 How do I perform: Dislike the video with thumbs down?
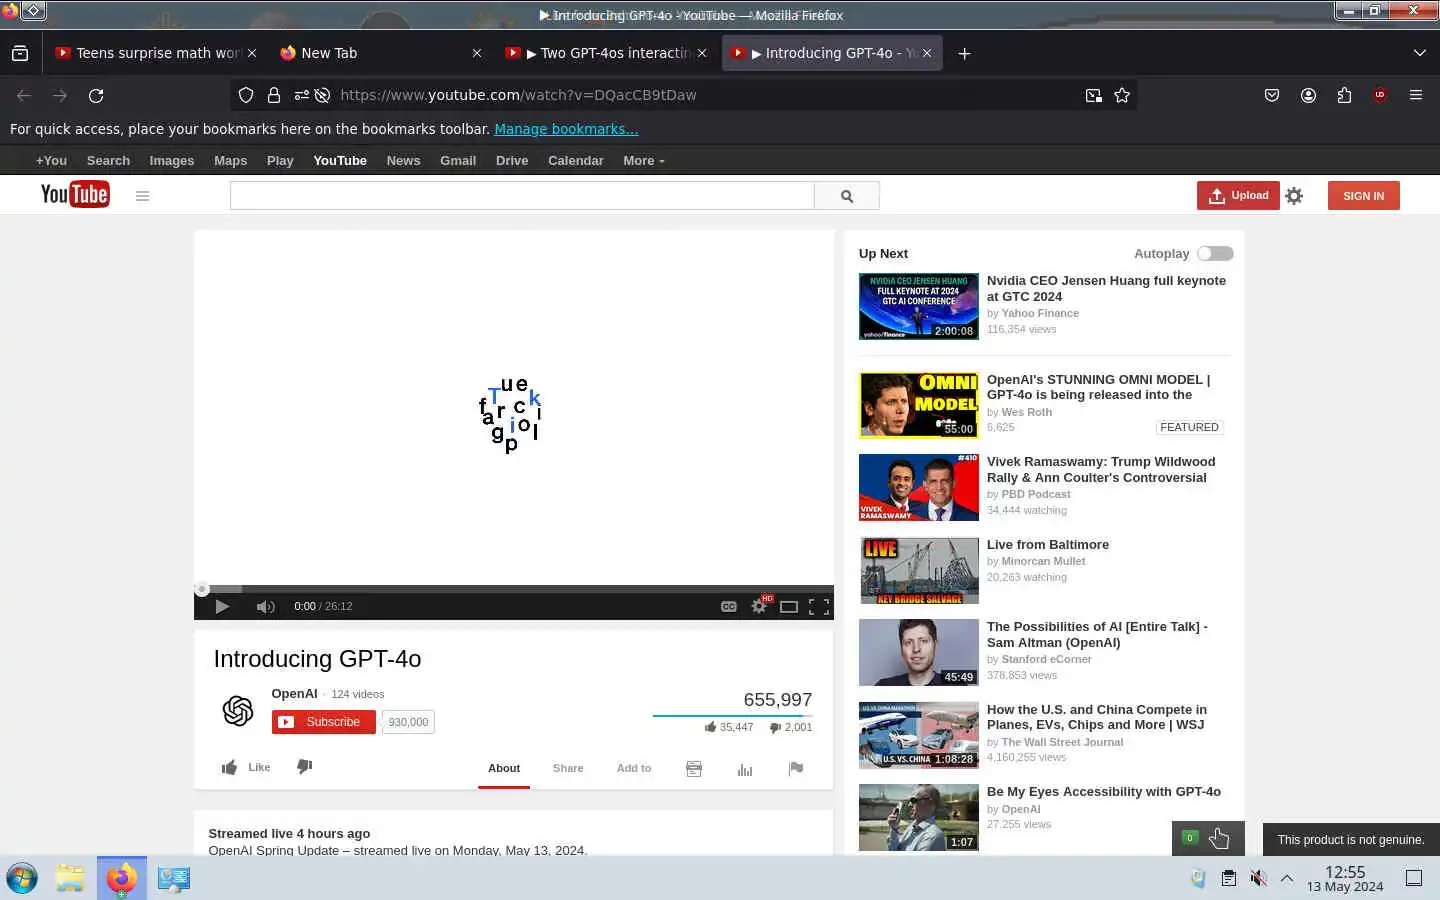305,766
